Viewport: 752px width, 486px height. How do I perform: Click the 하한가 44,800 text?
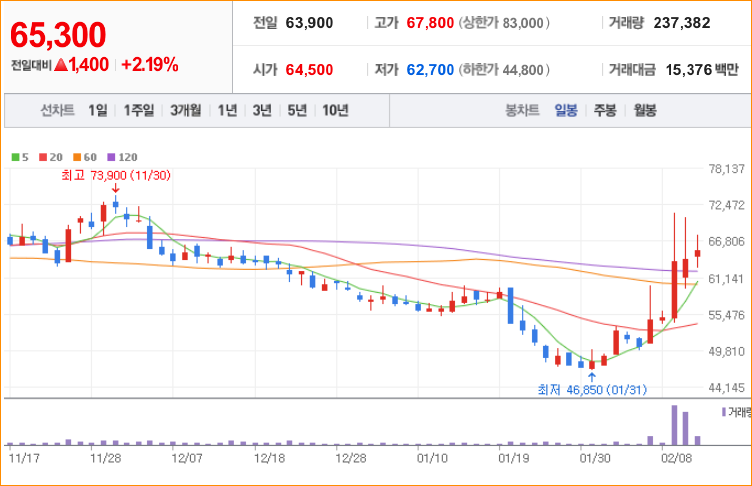(x=504, y=70)
